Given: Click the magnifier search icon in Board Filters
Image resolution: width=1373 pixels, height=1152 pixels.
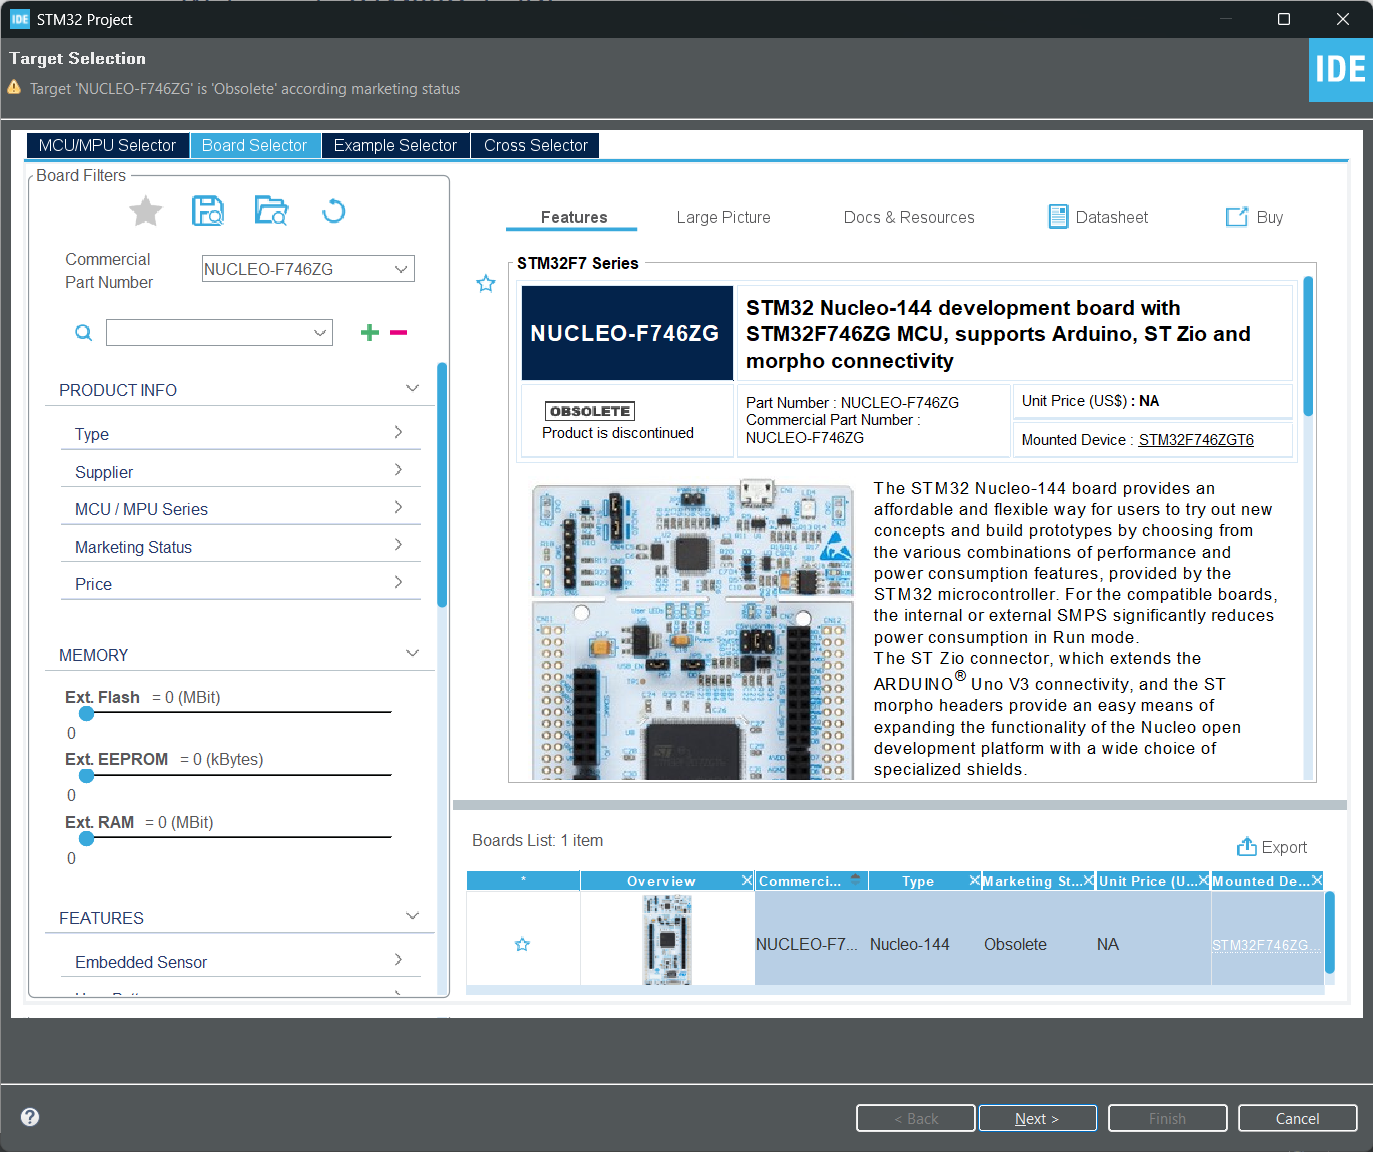Looking at the screenshot, I should [84, 333].
